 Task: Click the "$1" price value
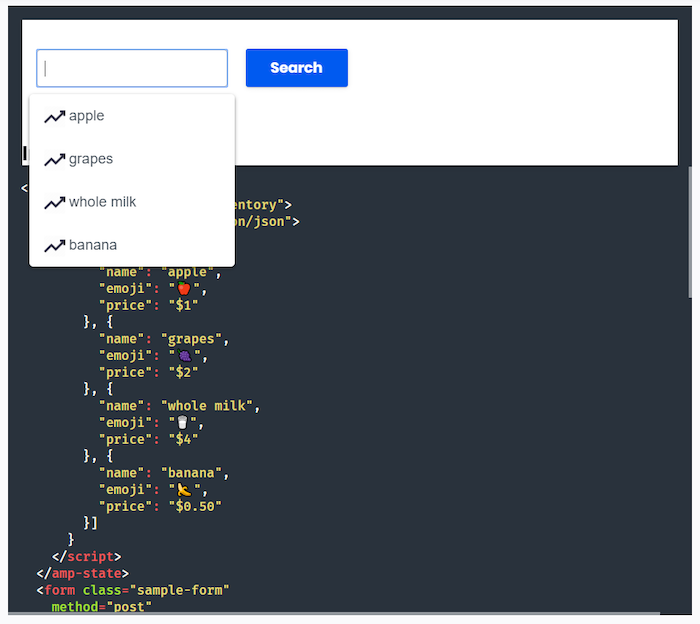(x=183, y=306)
